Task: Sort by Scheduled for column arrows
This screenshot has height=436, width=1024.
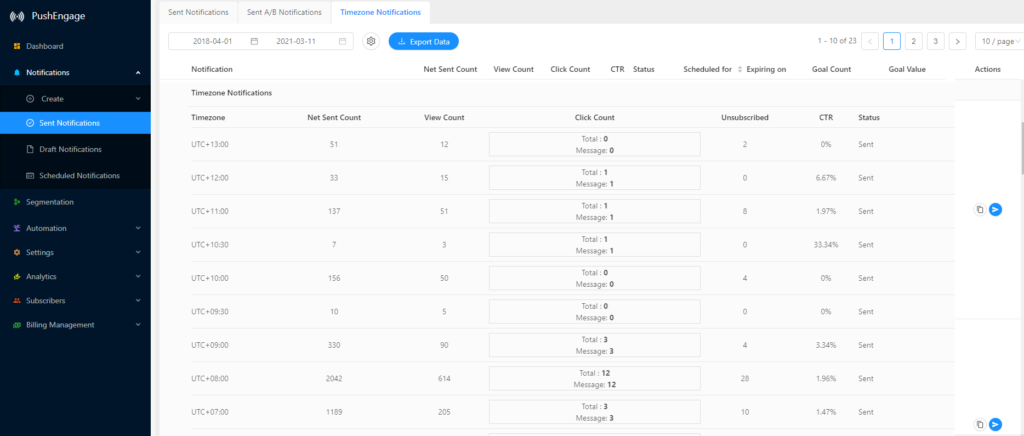Action: (x=740, y=69)
